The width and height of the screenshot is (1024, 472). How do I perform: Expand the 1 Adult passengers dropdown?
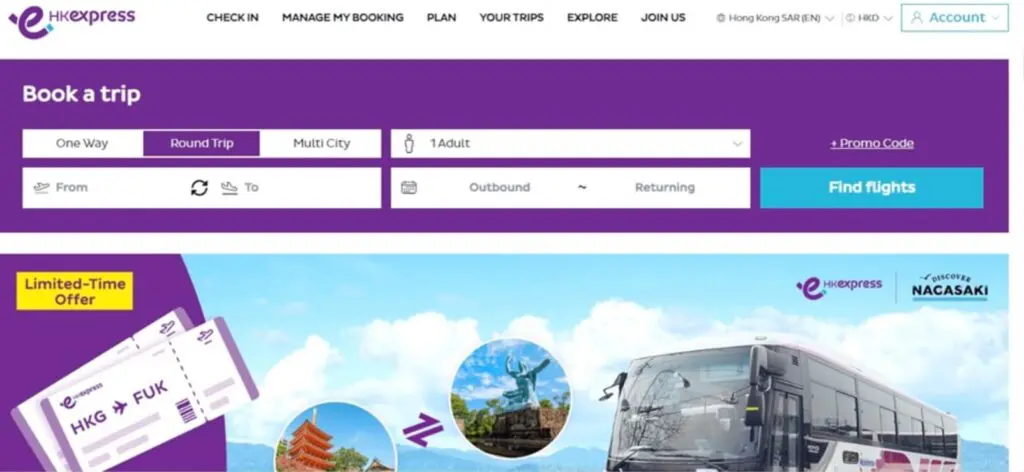point(571,144)
